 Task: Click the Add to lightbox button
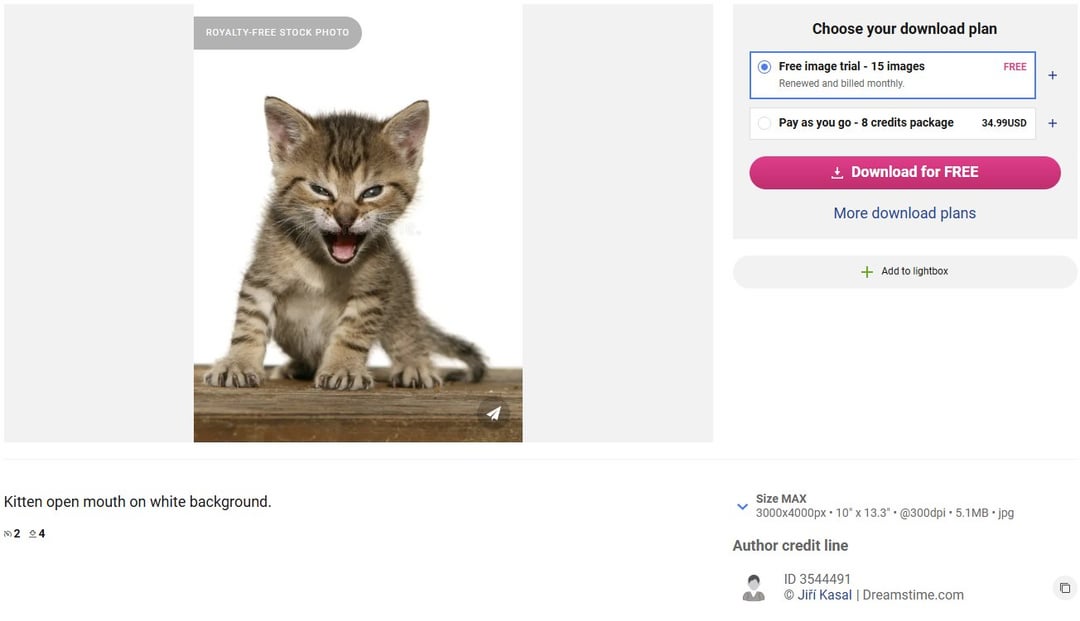tap(904, 271)
